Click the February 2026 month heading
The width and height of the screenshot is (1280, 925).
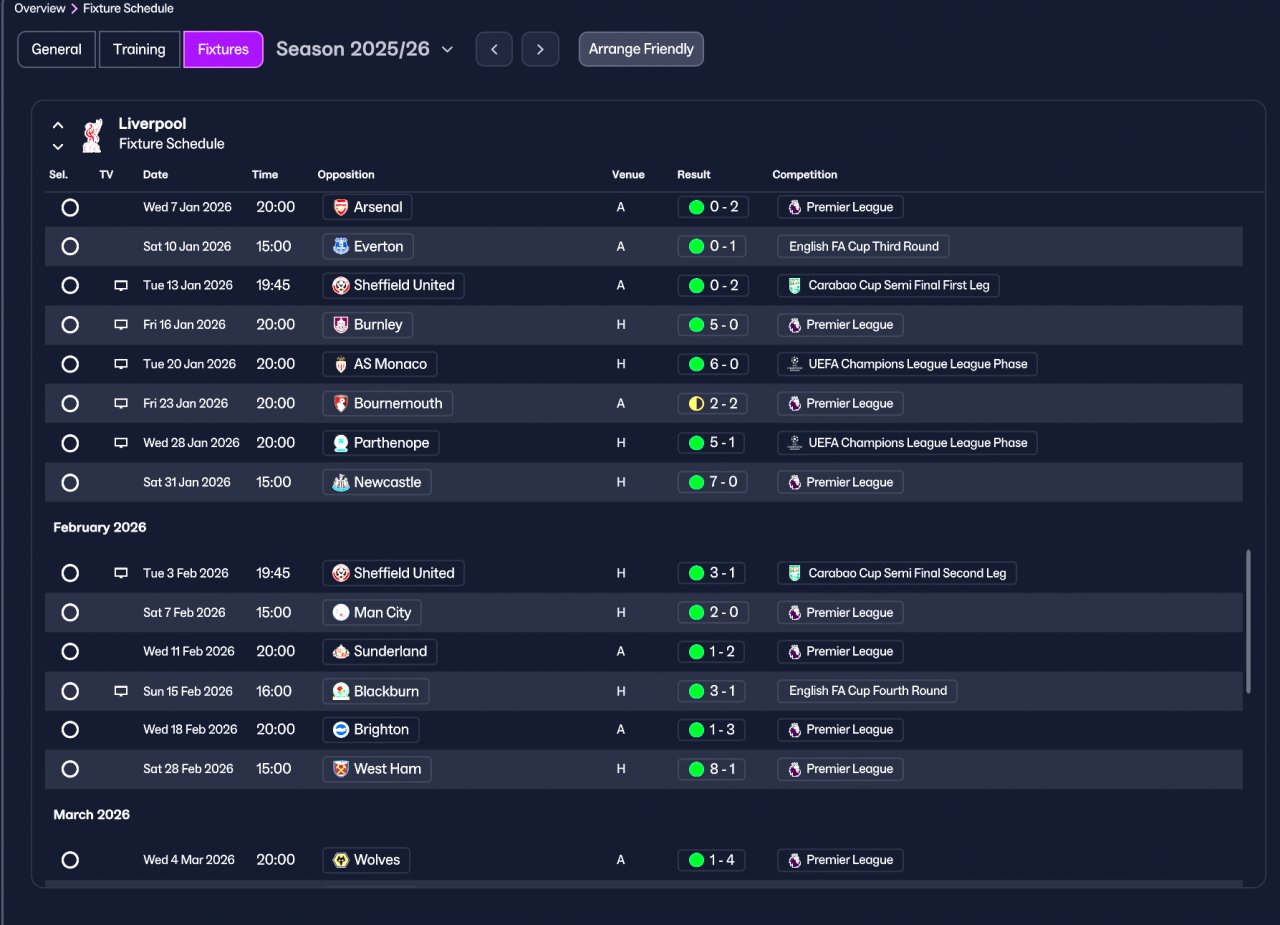click(100, 527)
